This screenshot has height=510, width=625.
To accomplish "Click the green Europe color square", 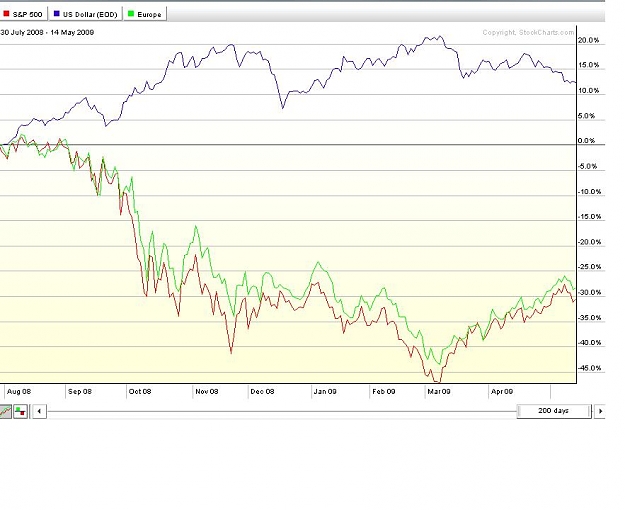I will coord(131,14).
